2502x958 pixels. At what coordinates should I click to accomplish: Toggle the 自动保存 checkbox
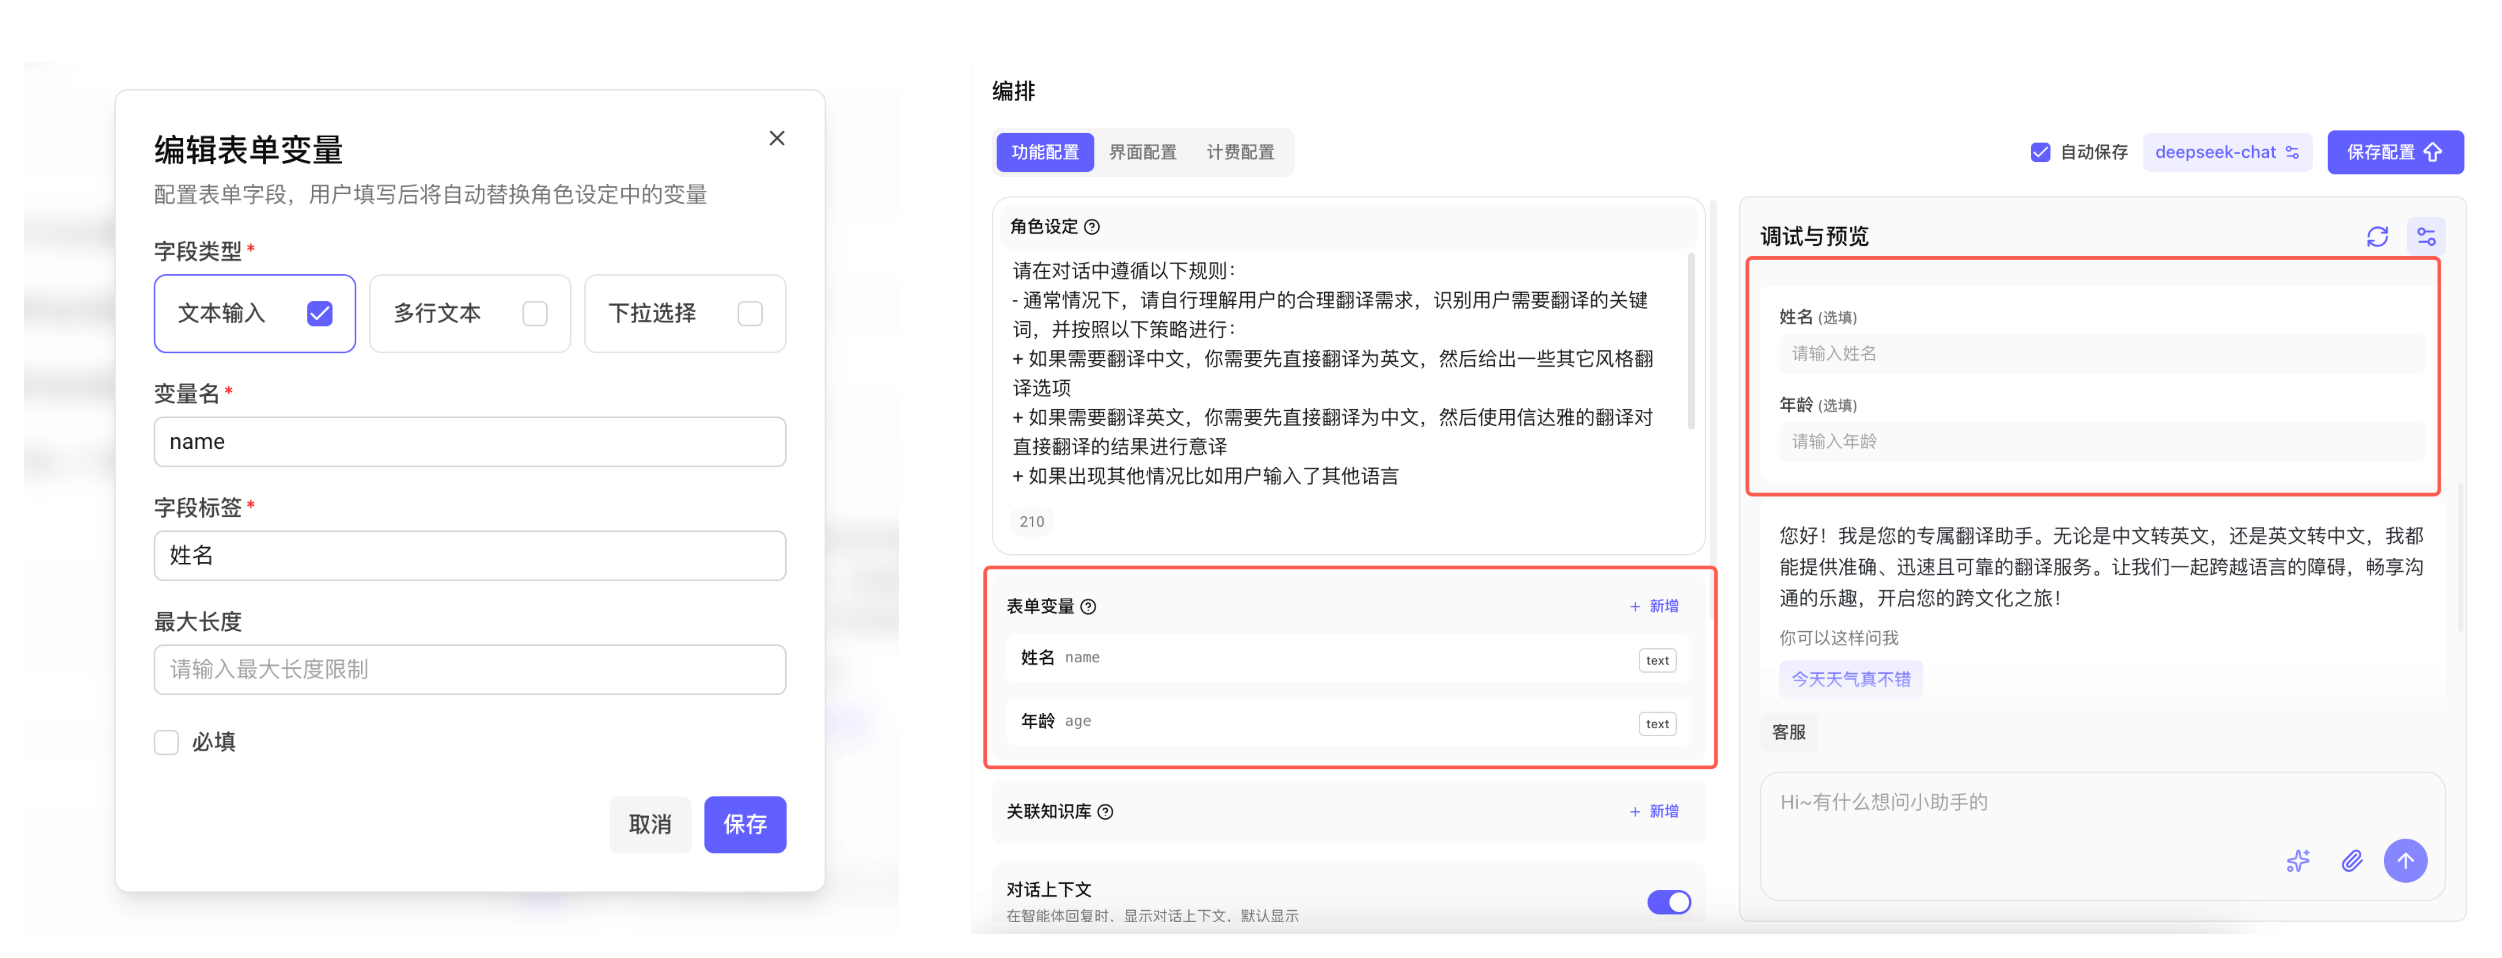2040,152
